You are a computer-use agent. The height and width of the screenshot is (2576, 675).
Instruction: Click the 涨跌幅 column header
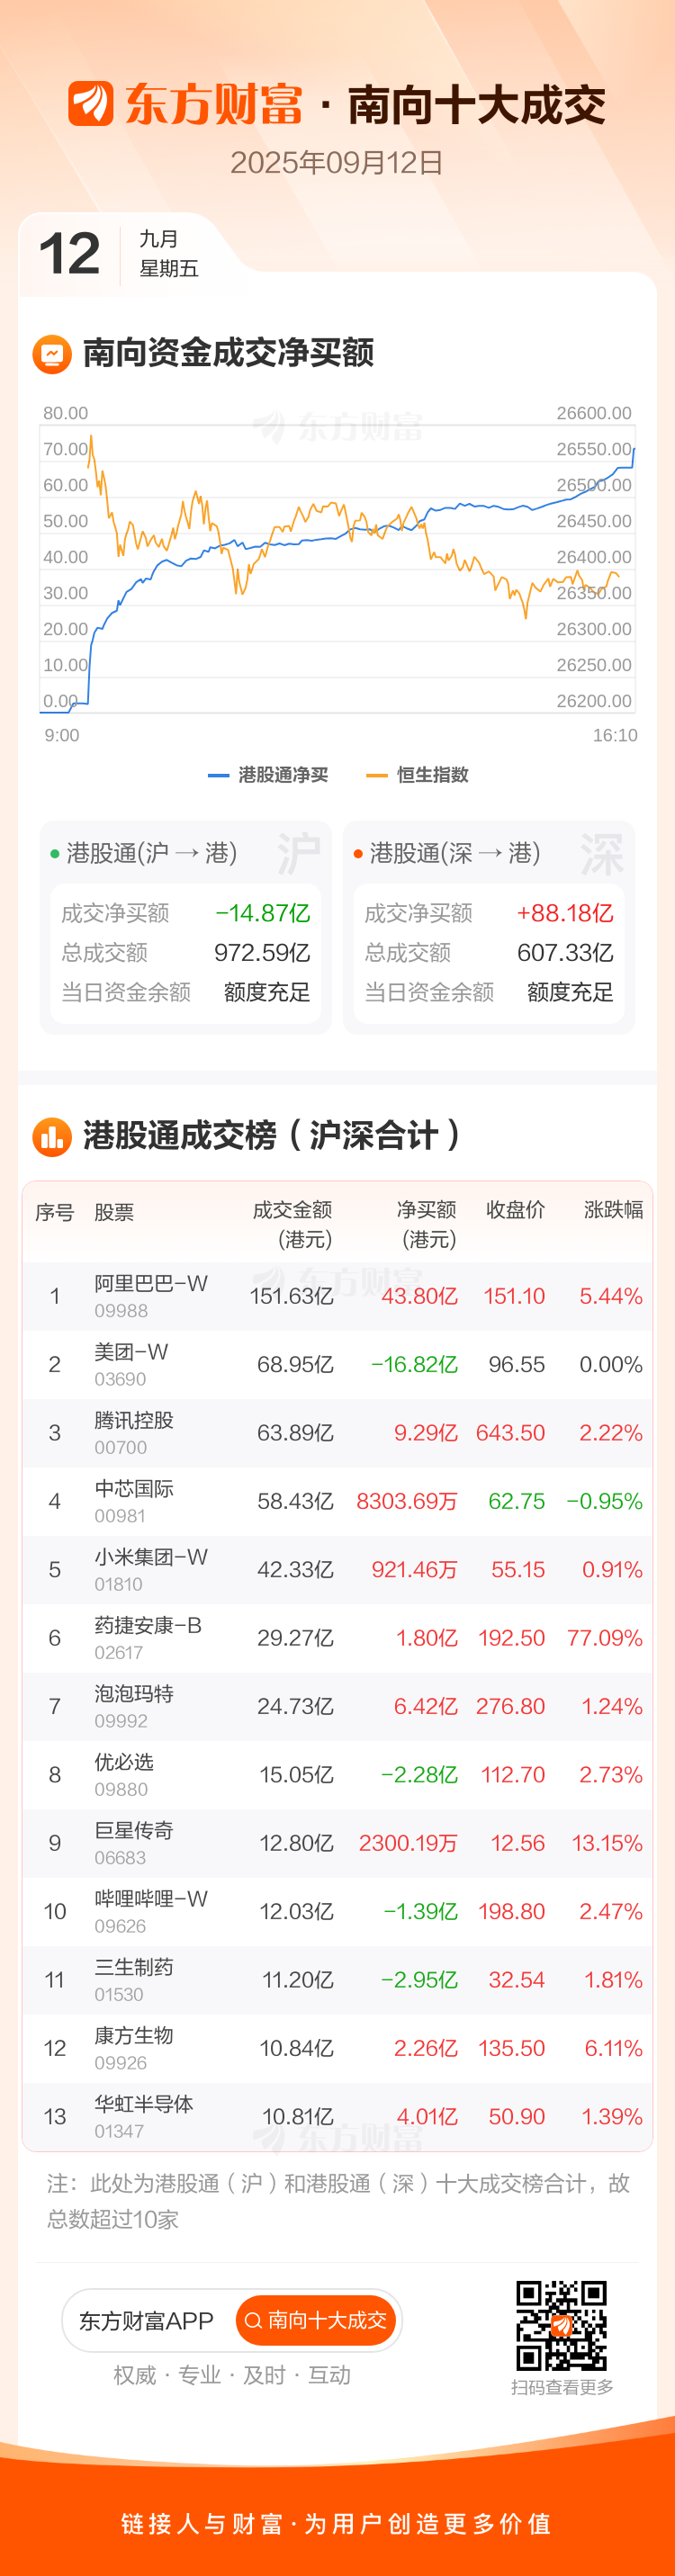613,1210
